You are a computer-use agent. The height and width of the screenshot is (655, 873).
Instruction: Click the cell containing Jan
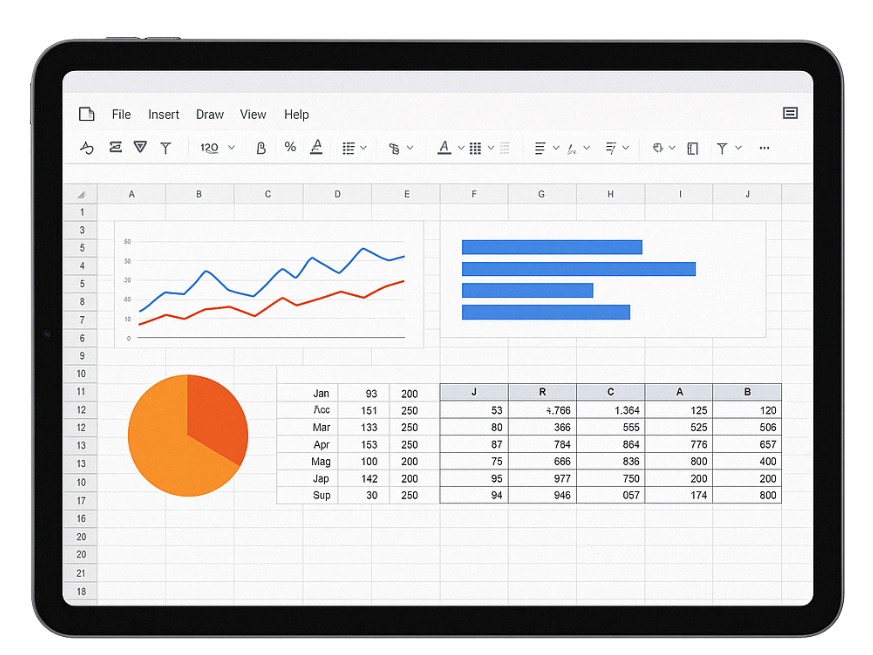pyautogui.click(x=321, y=394)
